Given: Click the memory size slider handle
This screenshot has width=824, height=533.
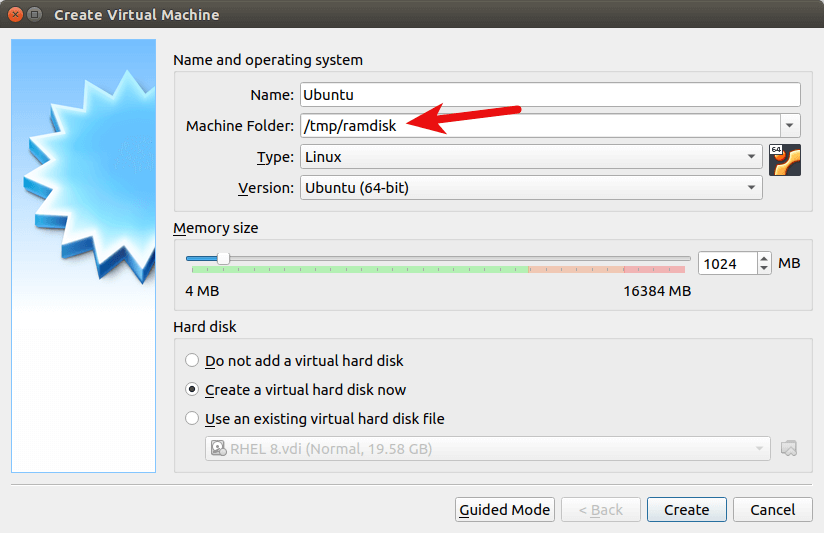Looking at the screenshot, I should coord(223,258).
